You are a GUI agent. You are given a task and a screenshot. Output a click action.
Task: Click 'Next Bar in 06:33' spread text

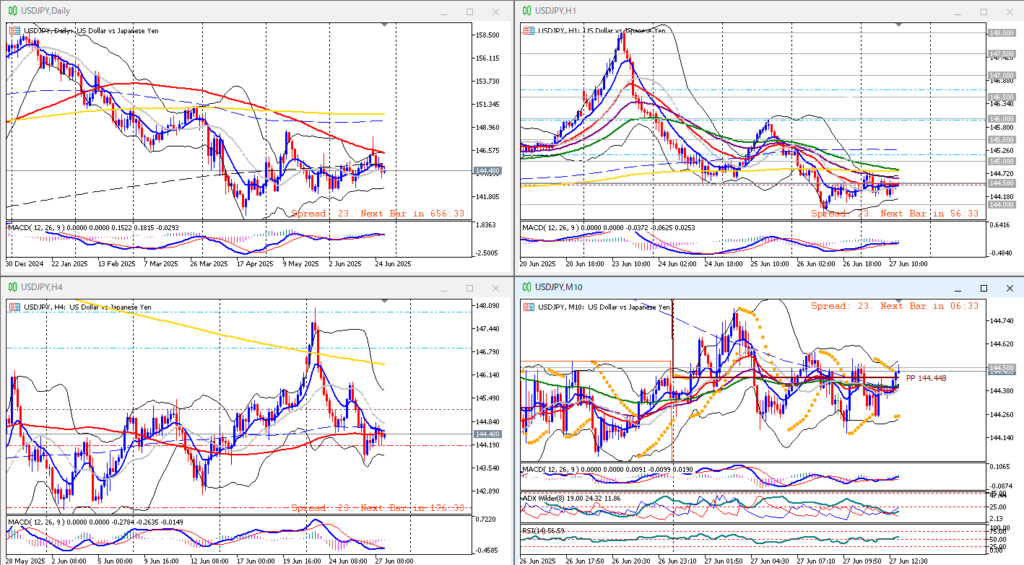pos(930,306)
